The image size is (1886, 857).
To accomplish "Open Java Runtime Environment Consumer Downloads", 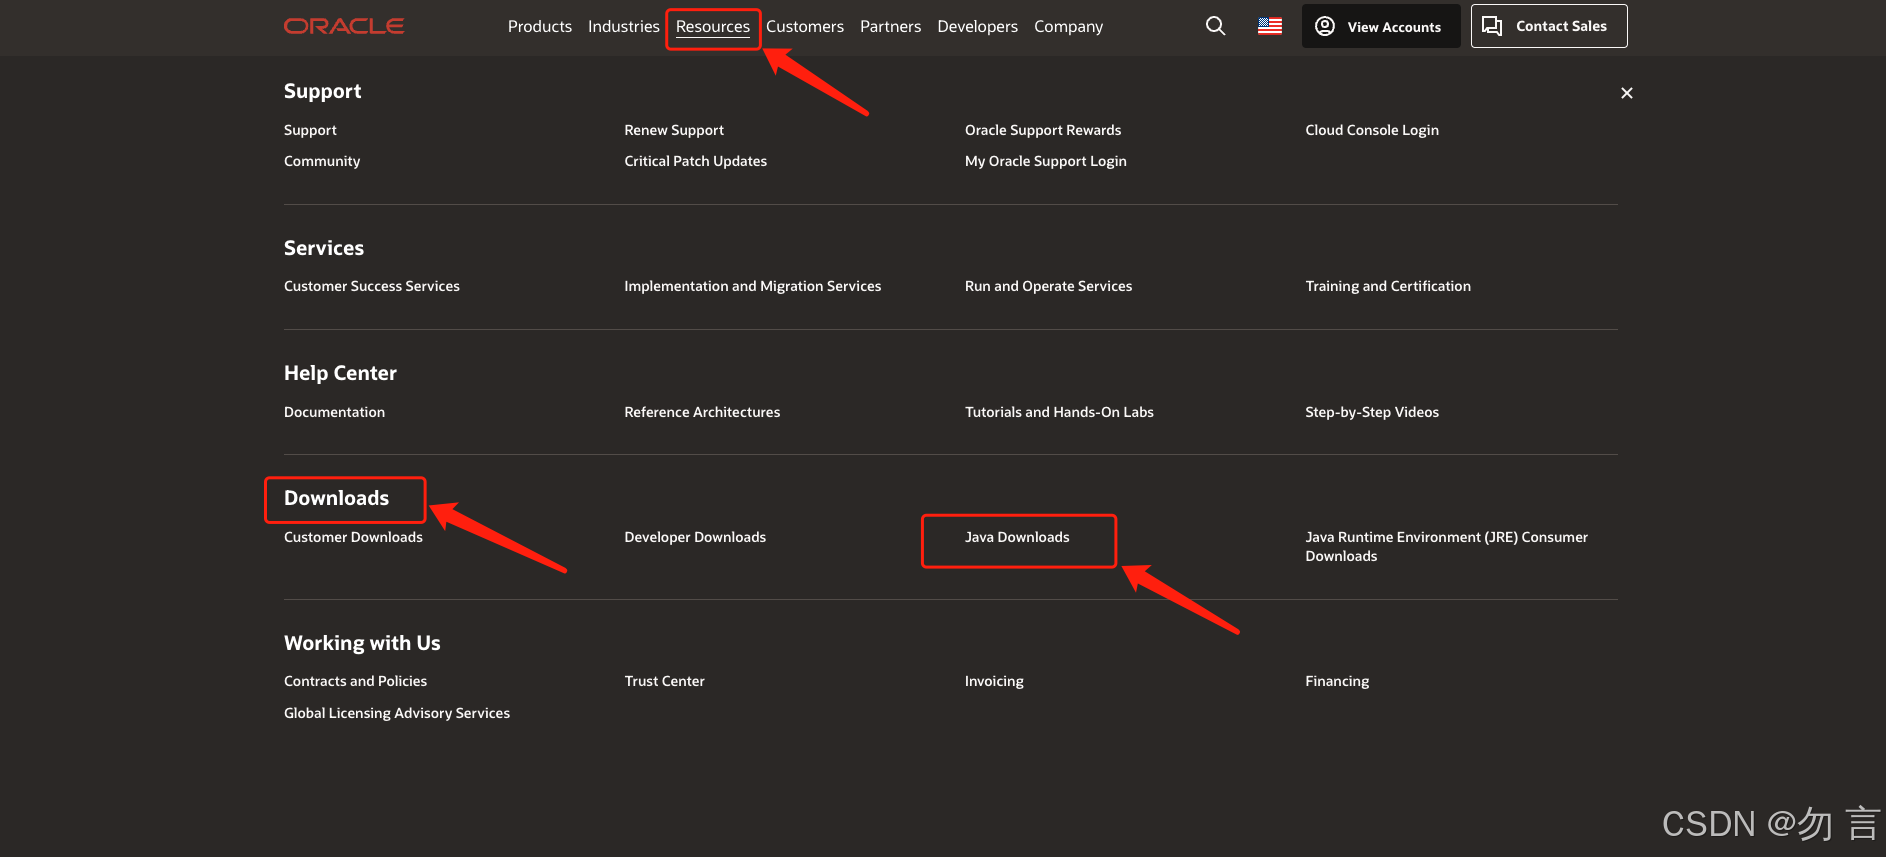I will [x=1446, y=546].
